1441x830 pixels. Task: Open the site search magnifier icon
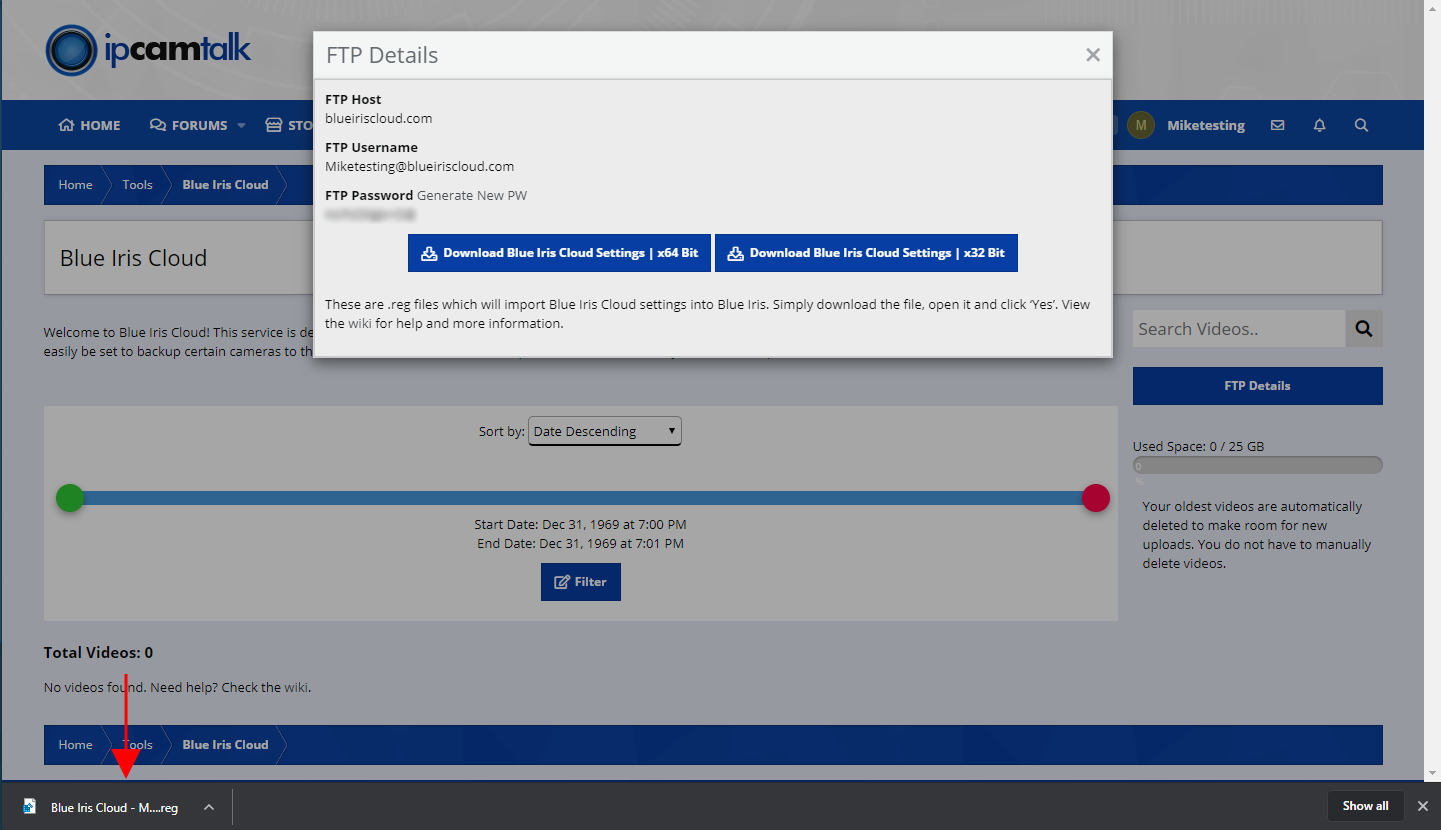click(1361, 125)
